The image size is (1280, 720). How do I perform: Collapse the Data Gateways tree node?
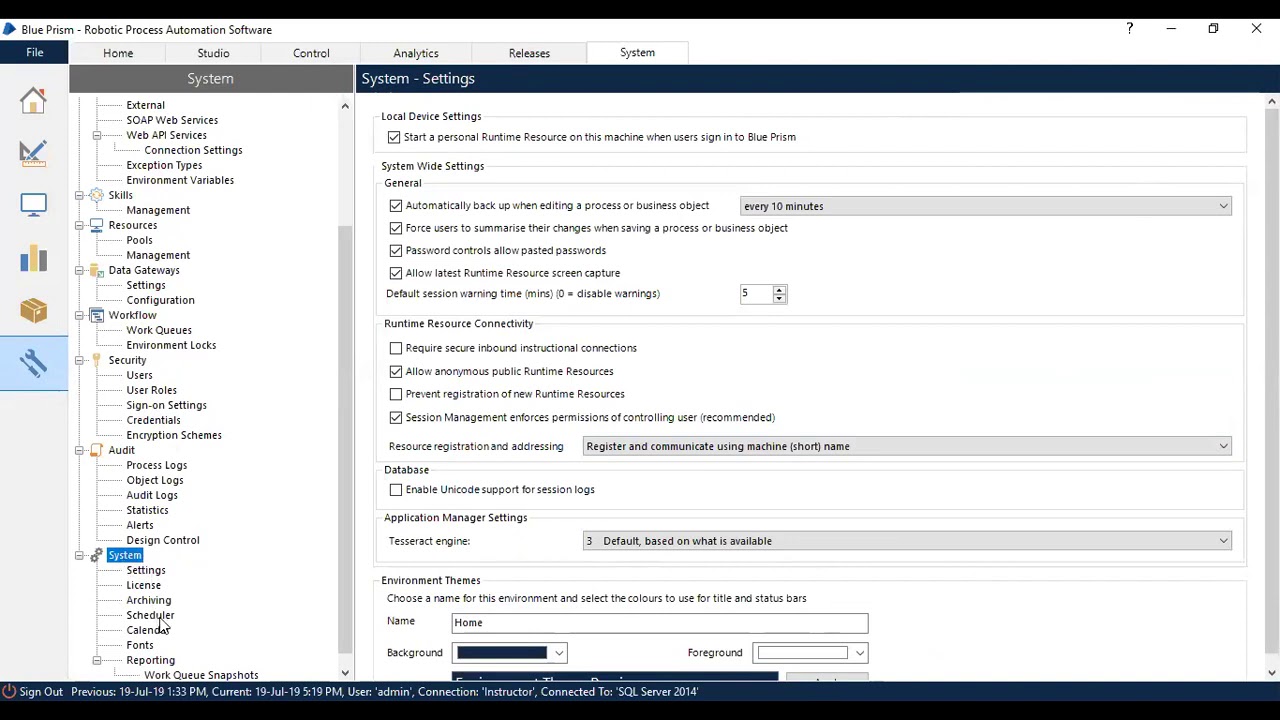(x=79, y=270)
